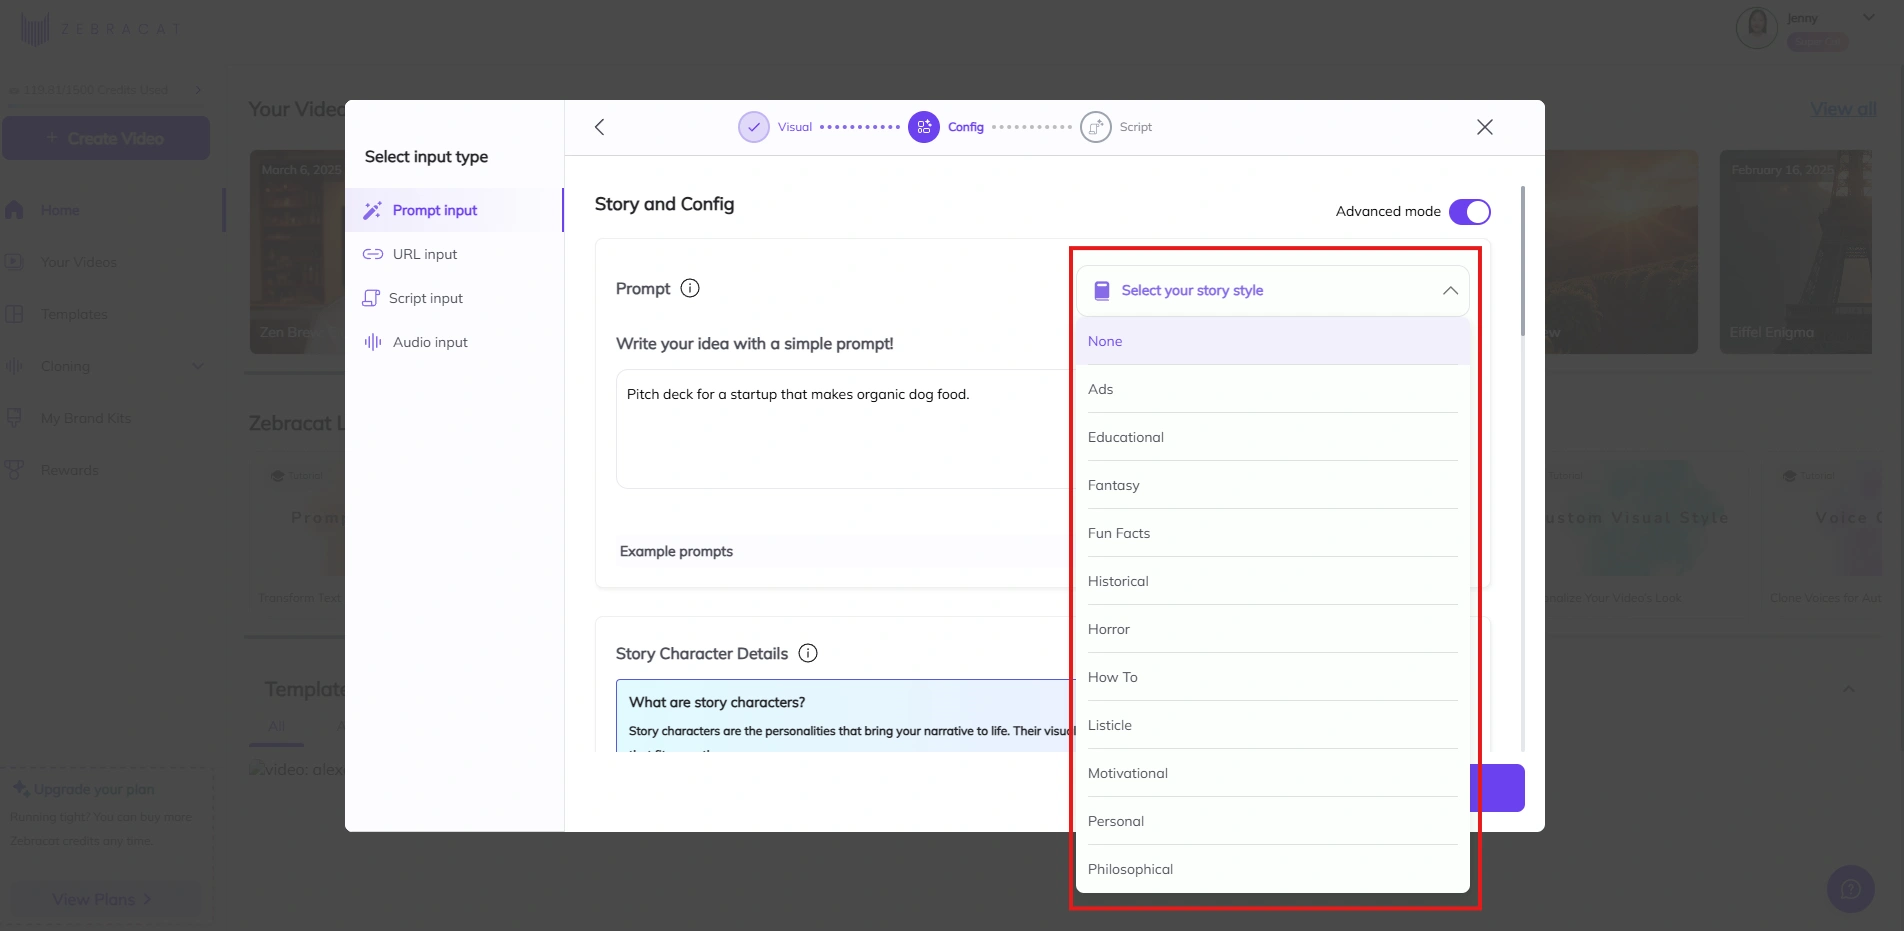Close the video creation dialog
This screenshot has width=1904, height=931.
click(x=1485, y=127)
